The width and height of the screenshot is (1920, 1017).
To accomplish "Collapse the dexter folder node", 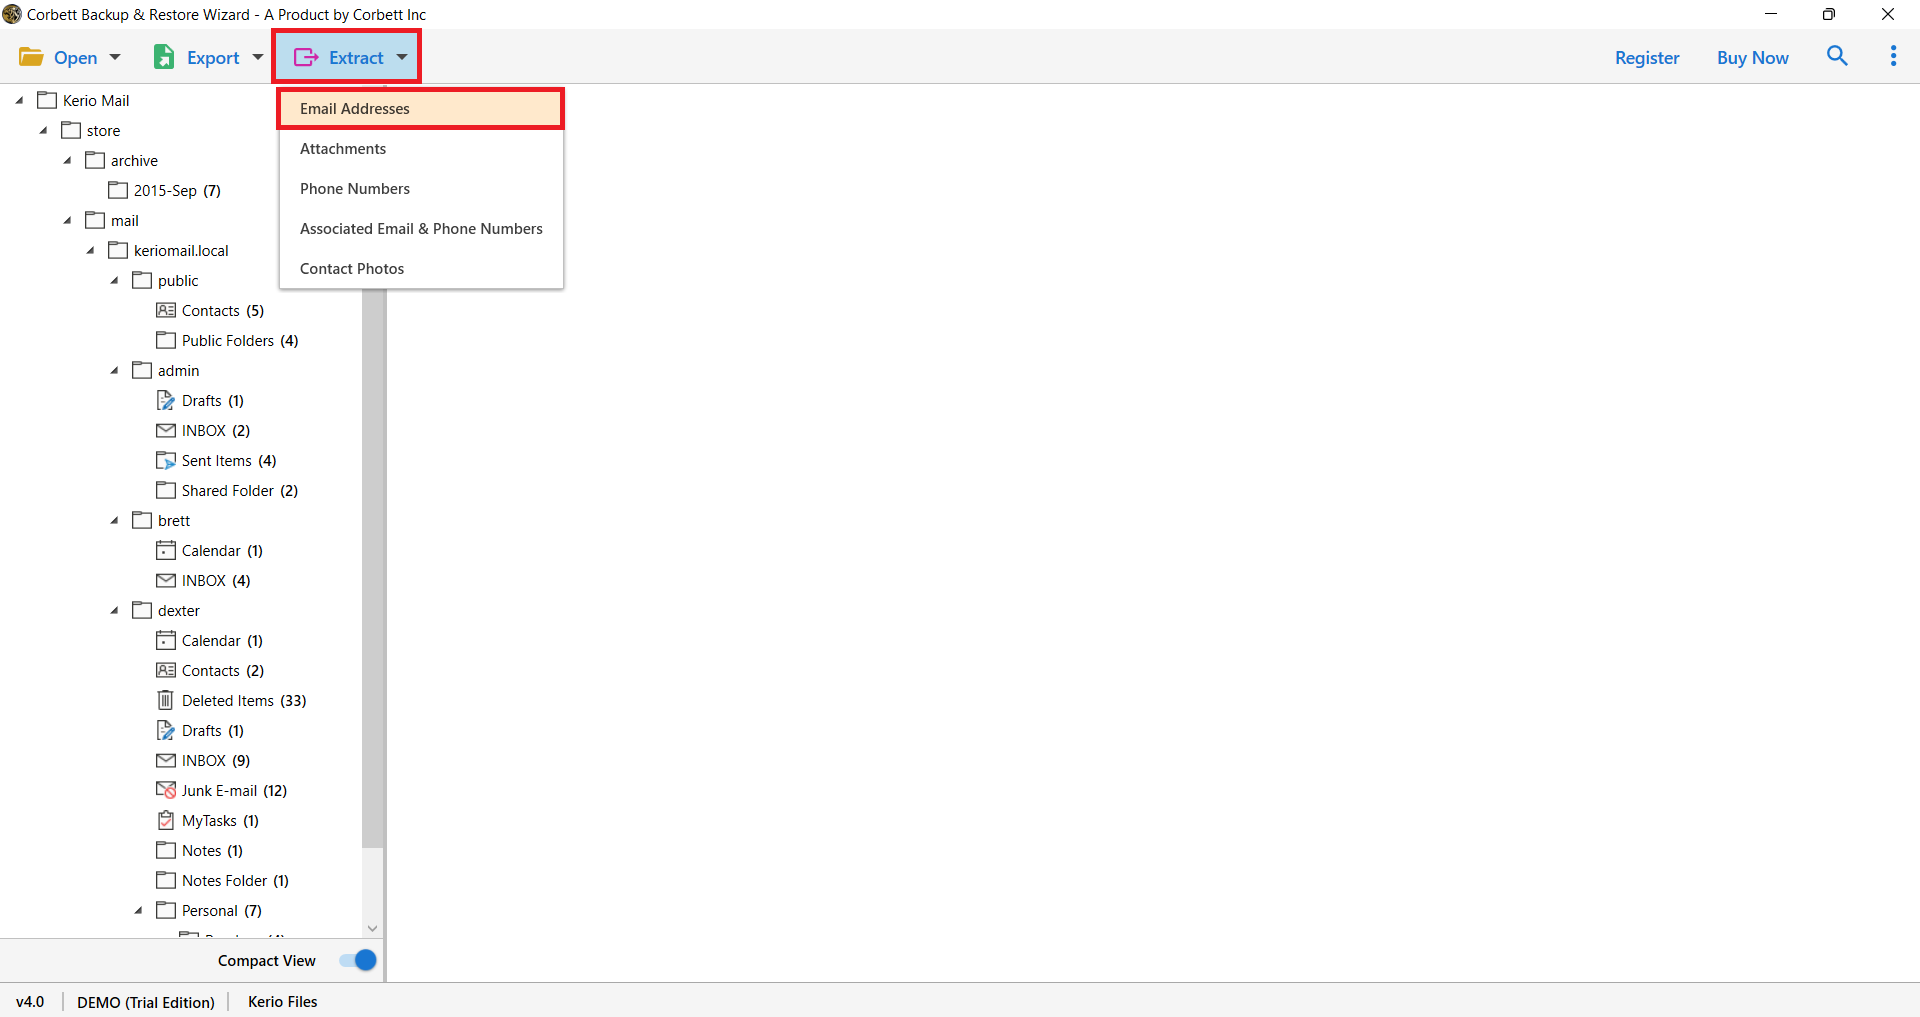I will pos(114,610).
